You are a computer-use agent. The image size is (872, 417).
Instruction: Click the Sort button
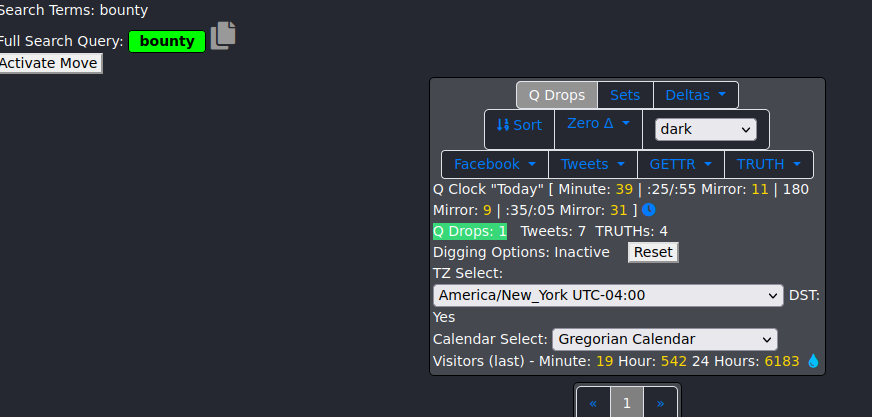point(519,125)
